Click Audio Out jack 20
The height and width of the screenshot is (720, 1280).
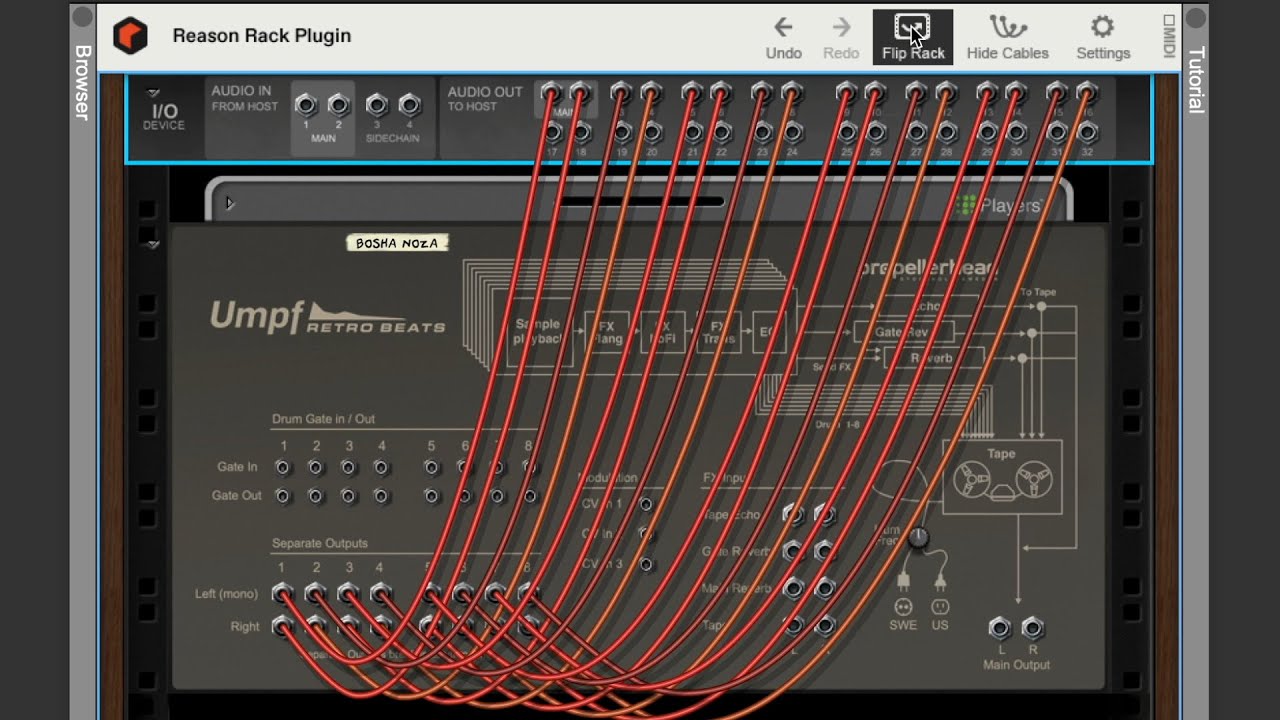coord(651,133)
